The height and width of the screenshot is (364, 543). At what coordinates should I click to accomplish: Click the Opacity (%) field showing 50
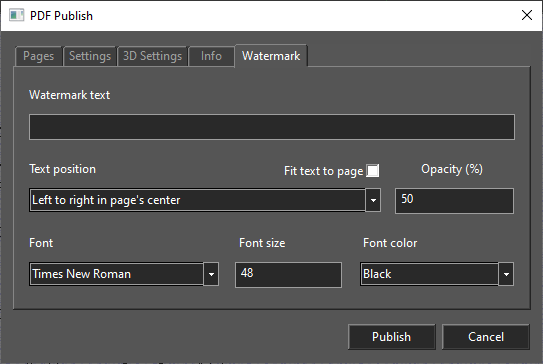[454, 201]
